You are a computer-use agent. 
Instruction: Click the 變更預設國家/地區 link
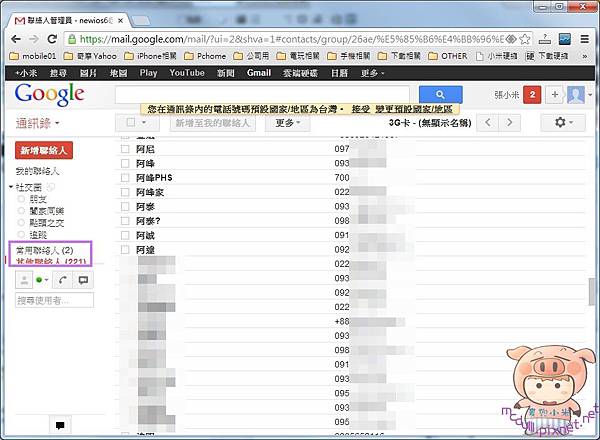coord(414,109)
